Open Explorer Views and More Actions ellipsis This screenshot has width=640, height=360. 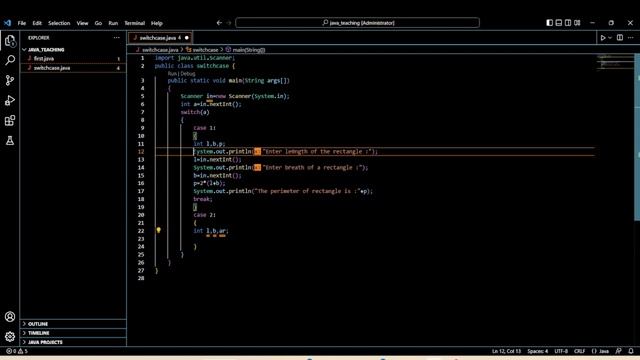(x=117, y=38)
